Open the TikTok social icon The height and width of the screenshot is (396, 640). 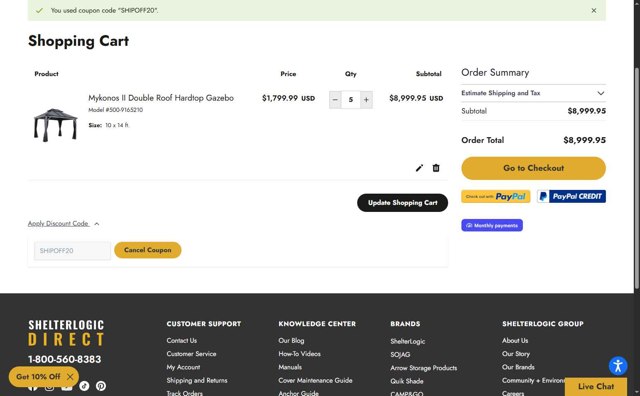(84, 386)
